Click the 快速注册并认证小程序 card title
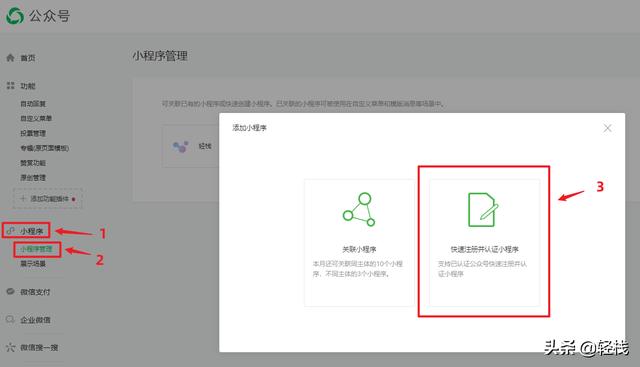Screen dimensions: 640x367 click(484, 249)
